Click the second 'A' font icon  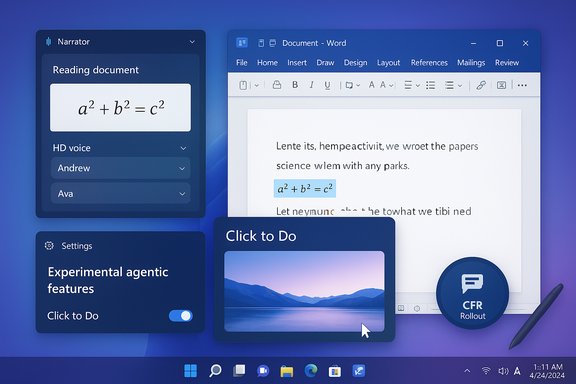383,85
